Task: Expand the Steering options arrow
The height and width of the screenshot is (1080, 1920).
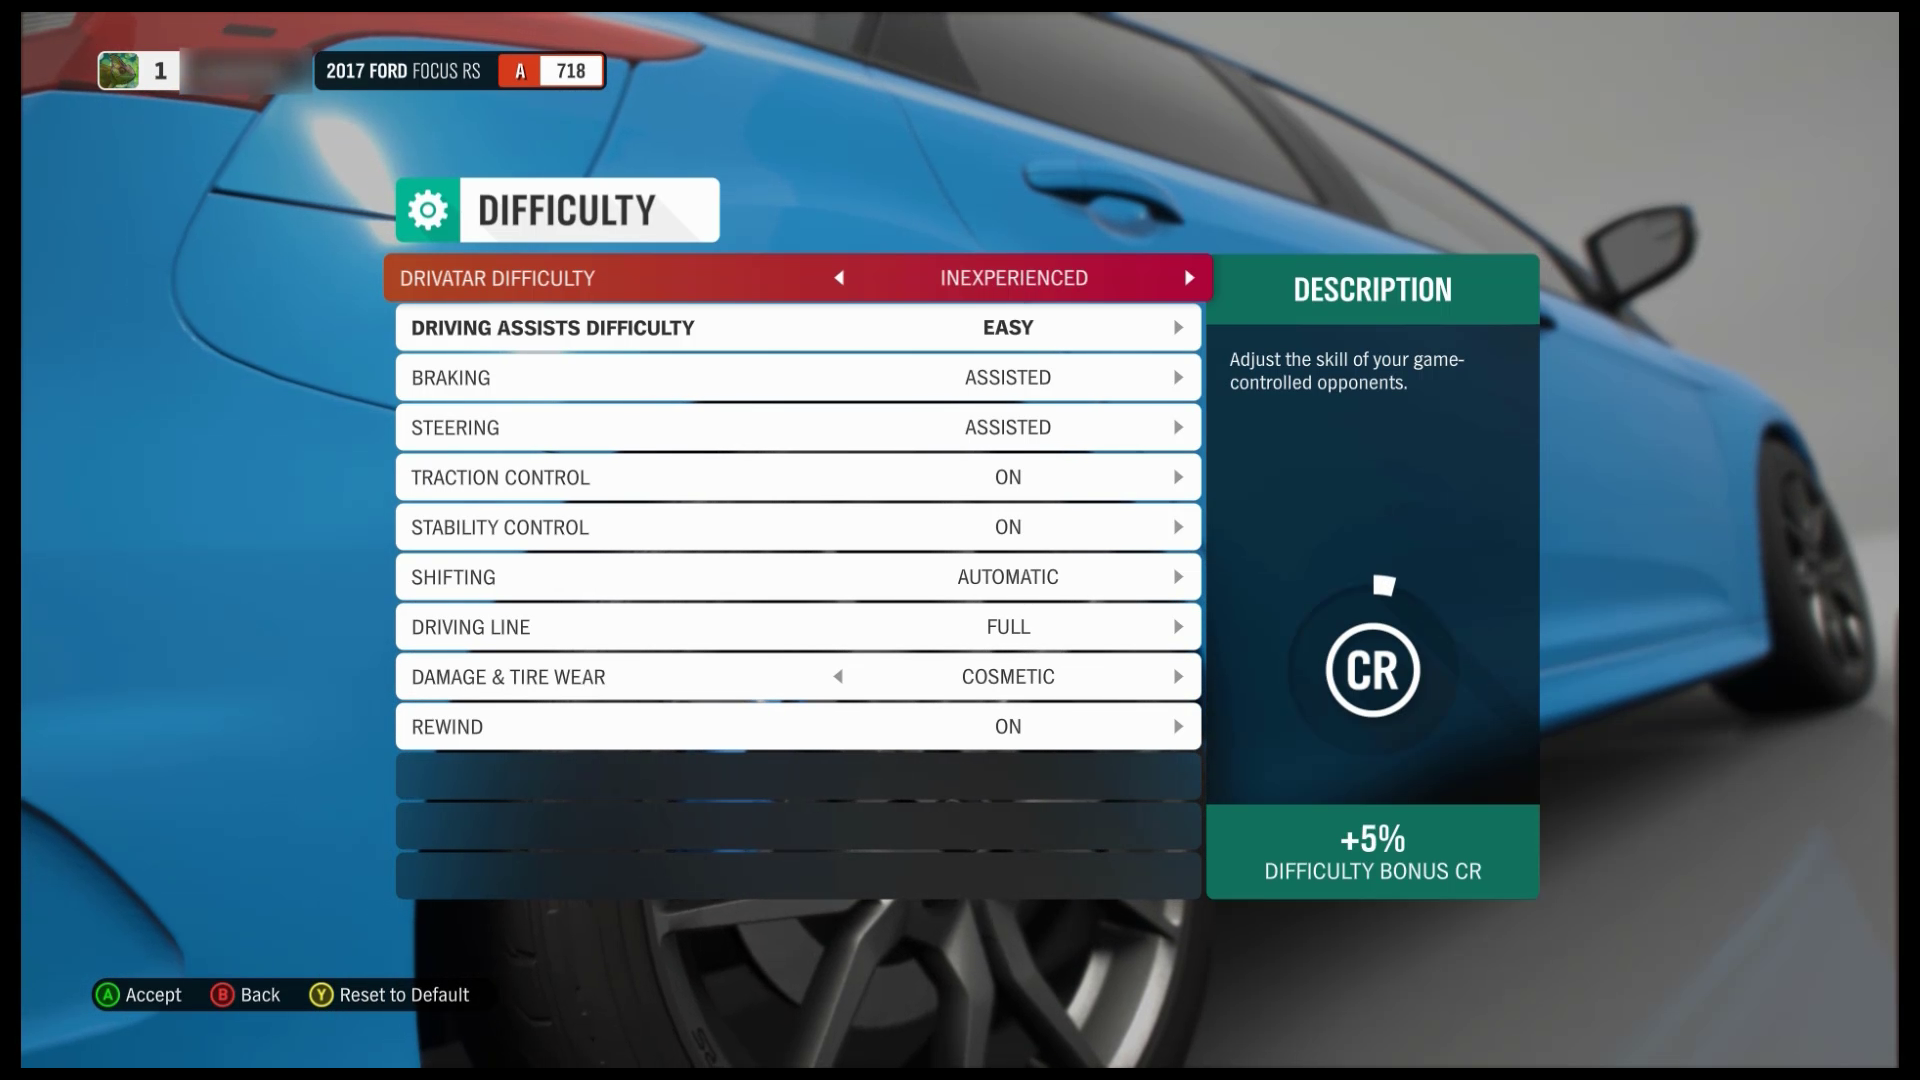Action: (1178, 427)
